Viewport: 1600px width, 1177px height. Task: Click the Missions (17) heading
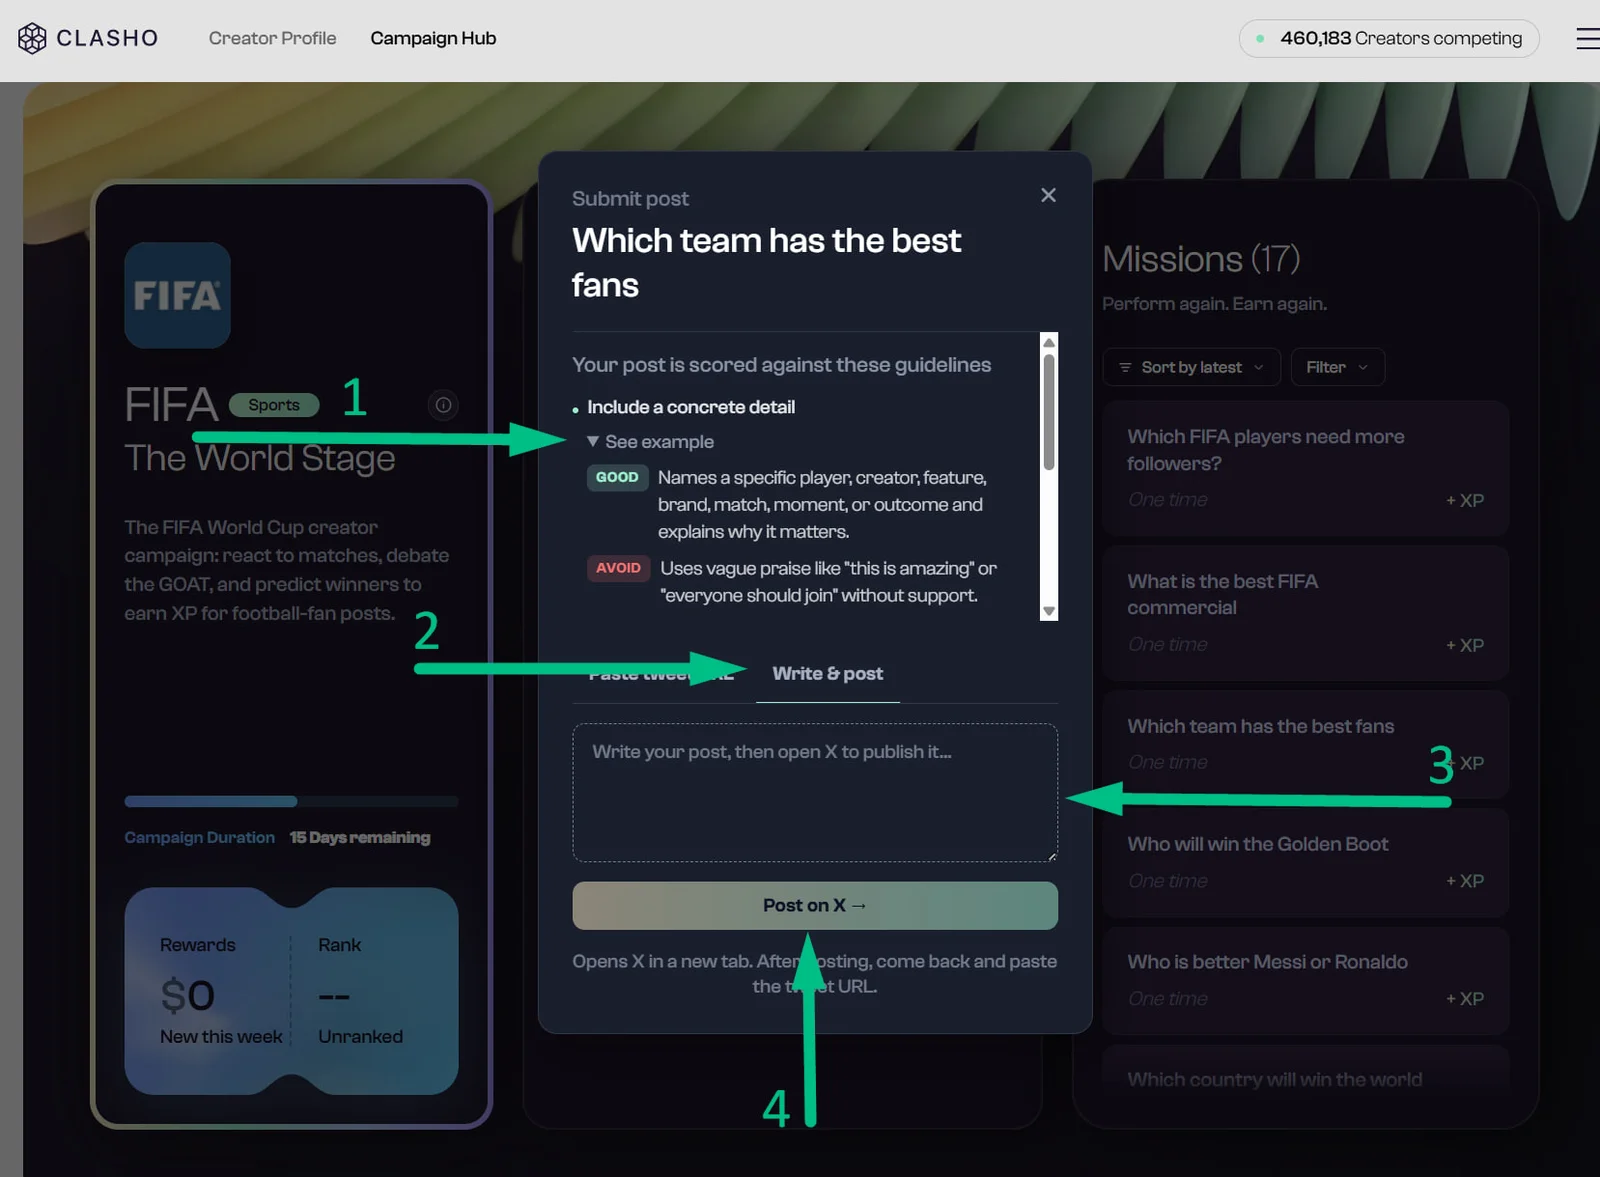click(x=1201, y=259)
